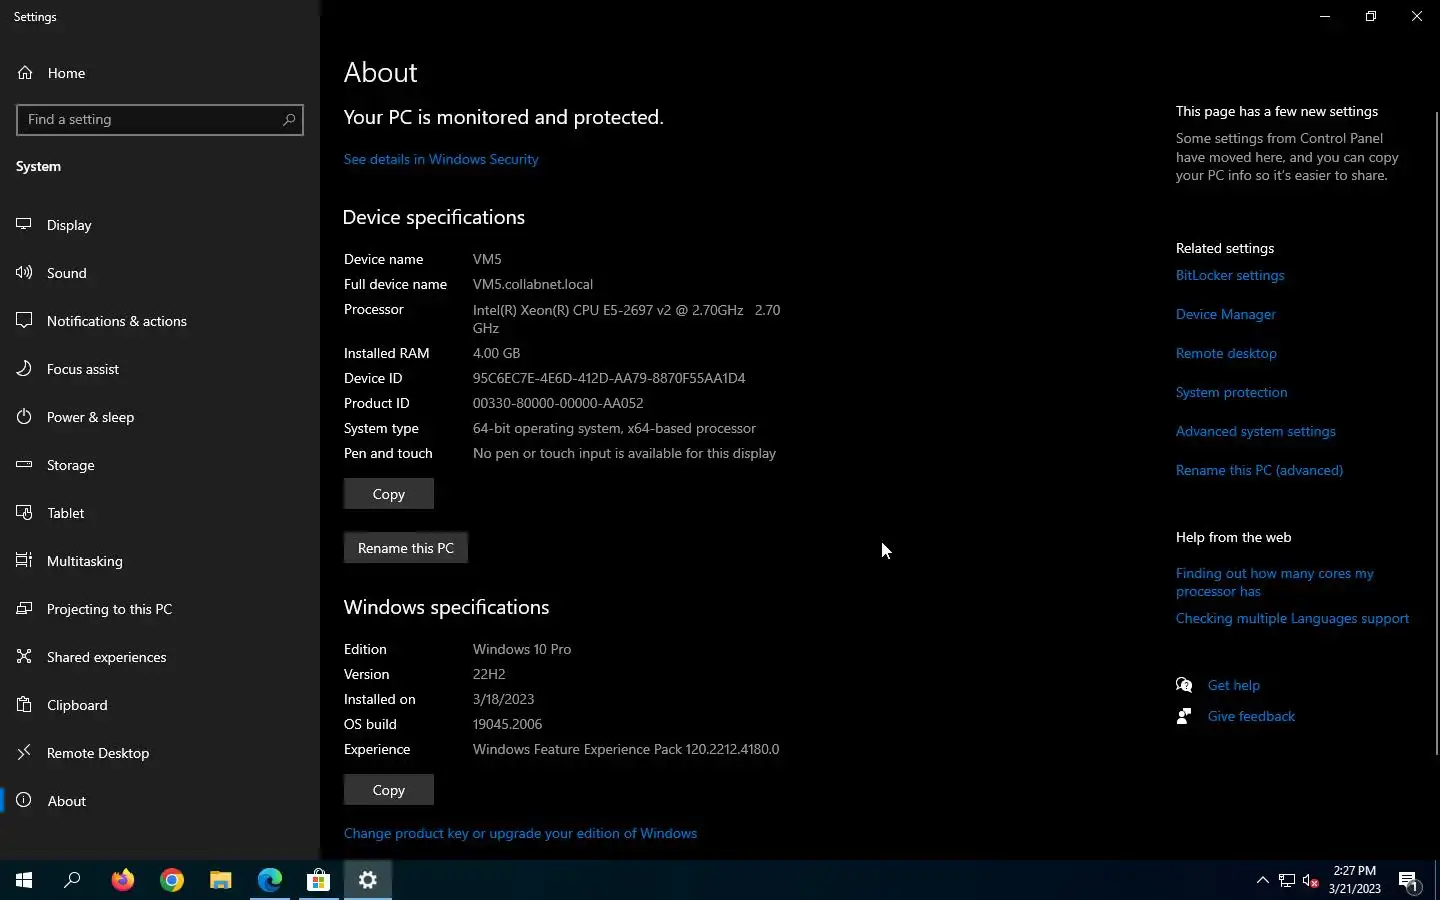
Task: Click the Clipboard icon in sidebar
Action: point(25,705)
